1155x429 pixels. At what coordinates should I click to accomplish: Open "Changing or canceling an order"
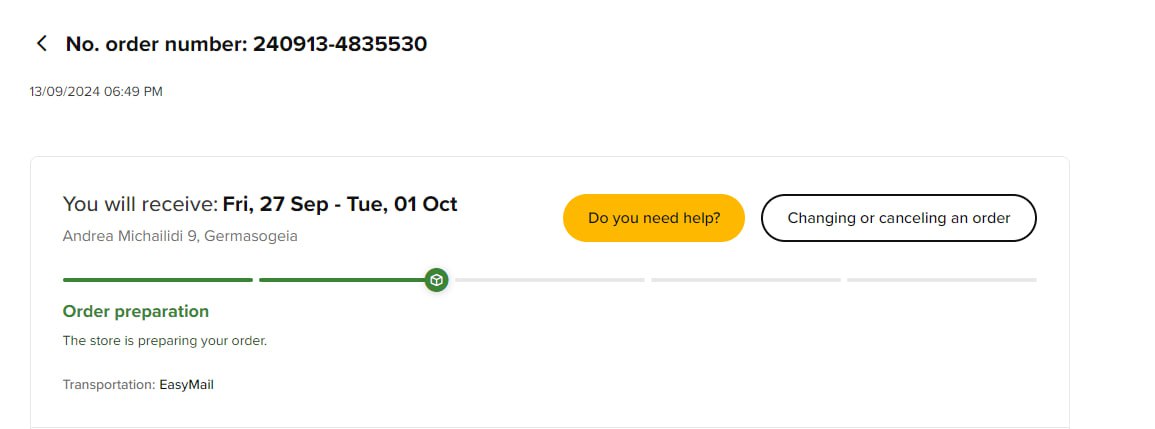coord(898,218)
